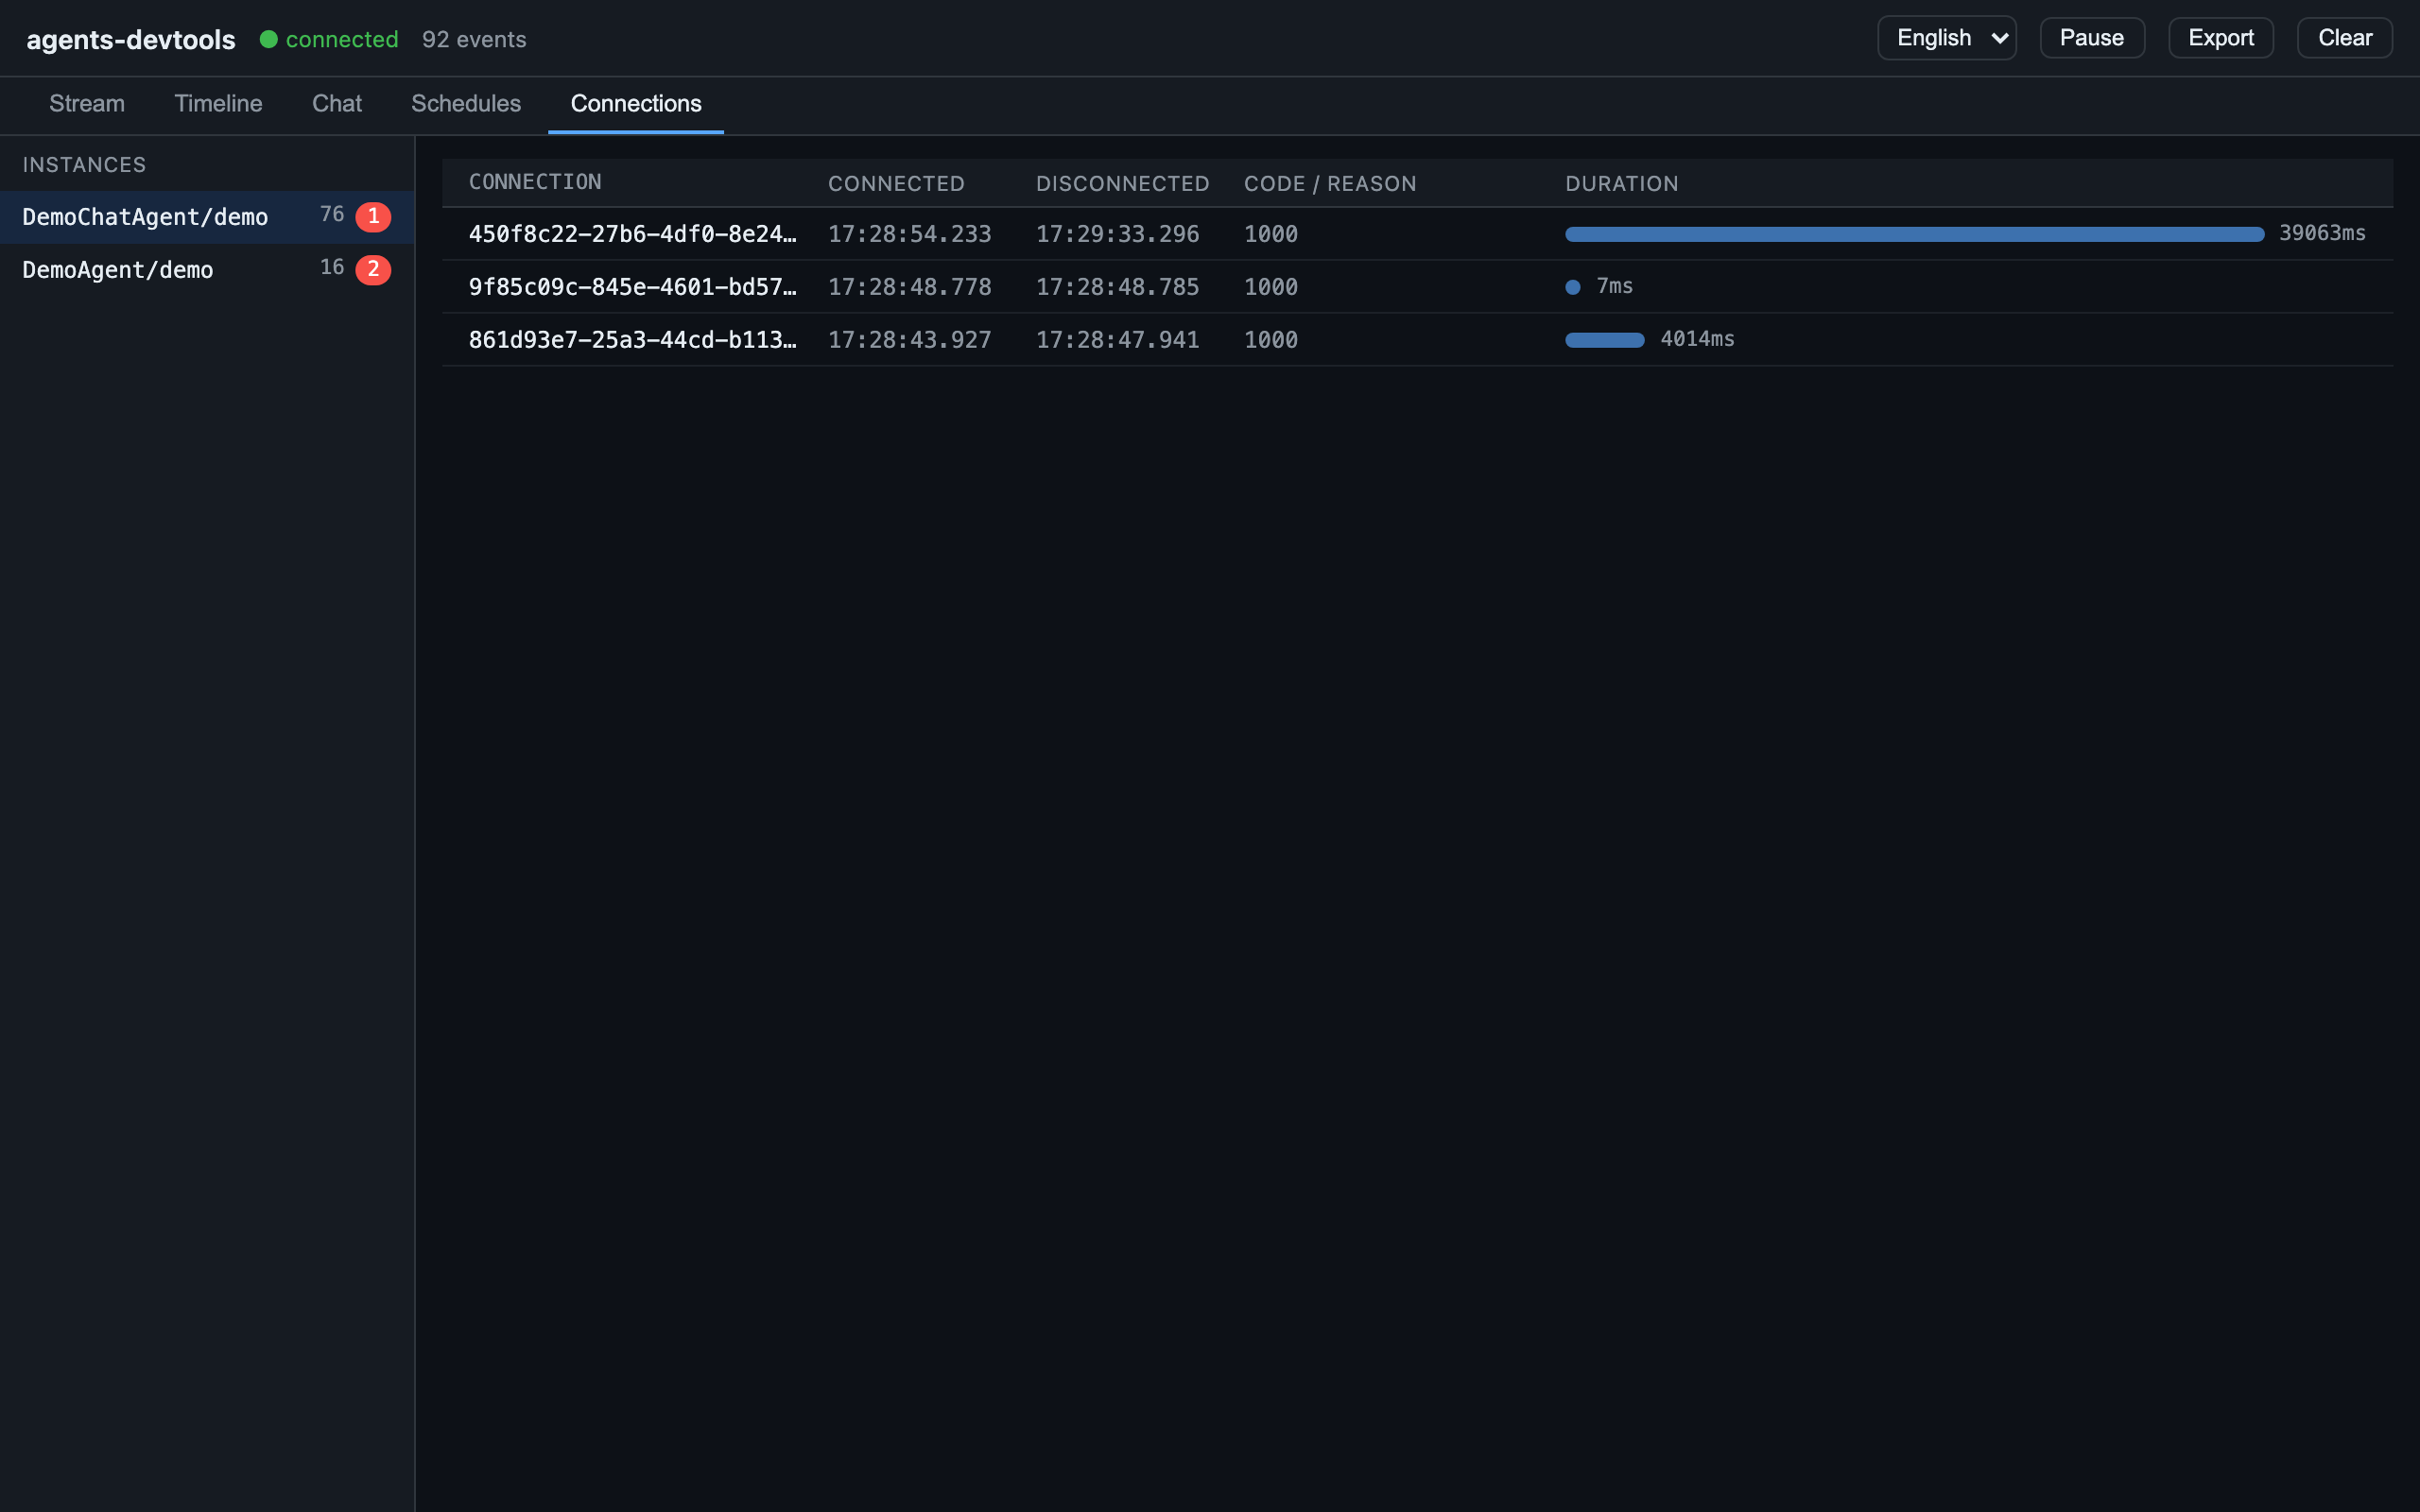The image size is (2420, 1512).
Task: Select connection 861d93e7-25a3-44cd-b113
Action: pyautogui.click(x=1417, y=340)
